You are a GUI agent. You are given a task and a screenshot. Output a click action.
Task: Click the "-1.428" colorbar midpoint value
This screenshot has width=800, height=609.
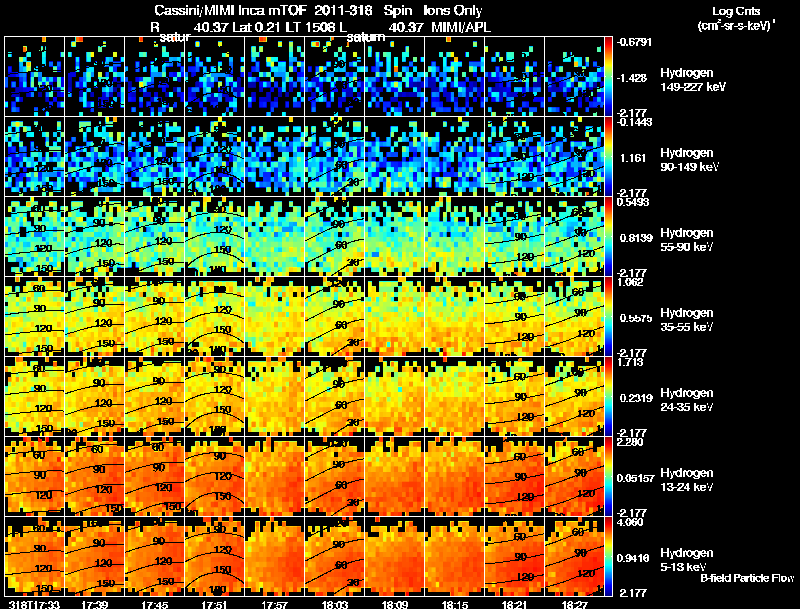point(633,78)
